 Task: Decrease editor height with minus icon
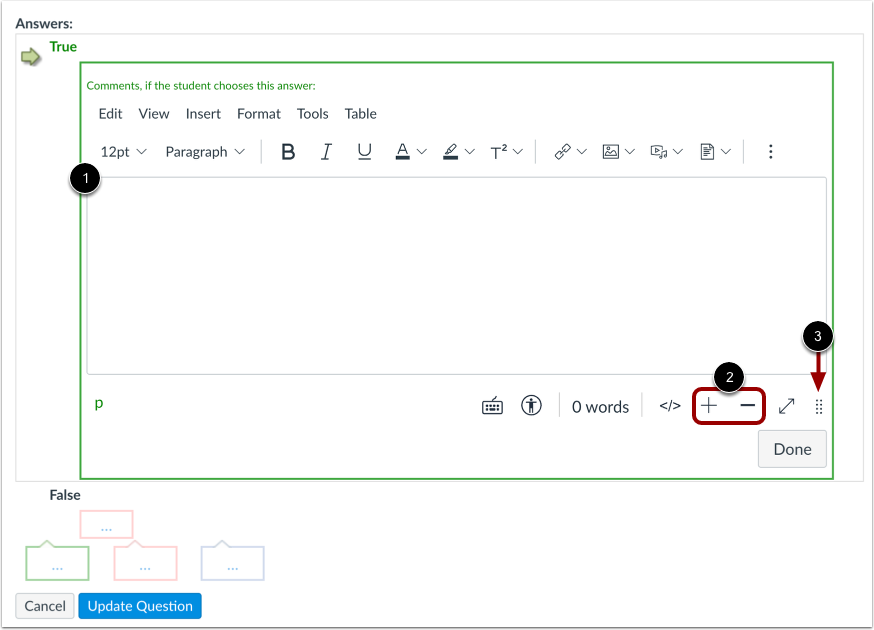pos(747,405)
